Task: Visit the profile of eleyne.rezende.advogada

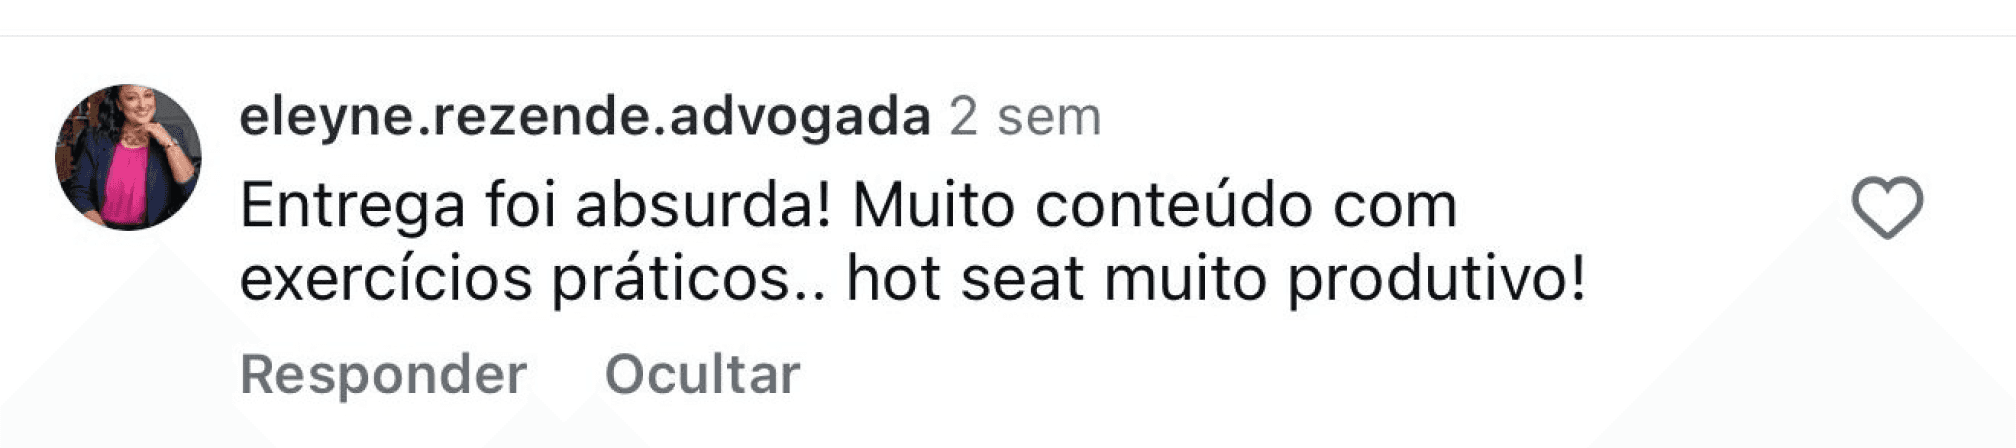Action: [585, 117]
